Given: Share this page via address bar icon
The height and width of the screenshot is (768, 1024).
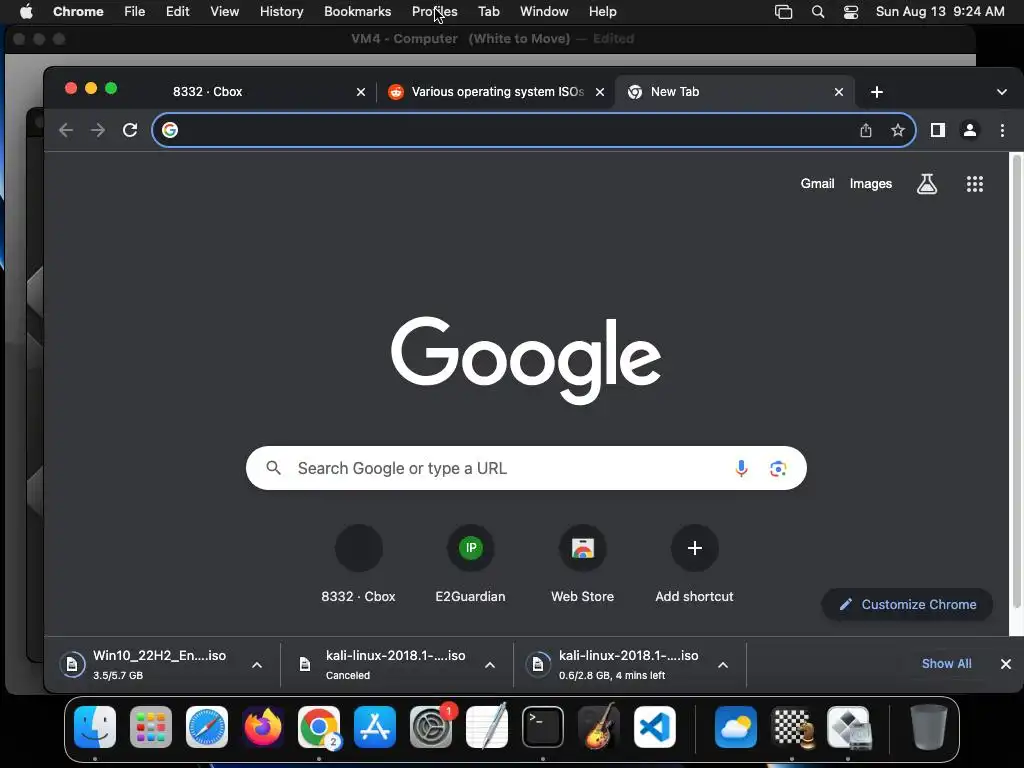Looking at the screenshot, I should [866, 130].
